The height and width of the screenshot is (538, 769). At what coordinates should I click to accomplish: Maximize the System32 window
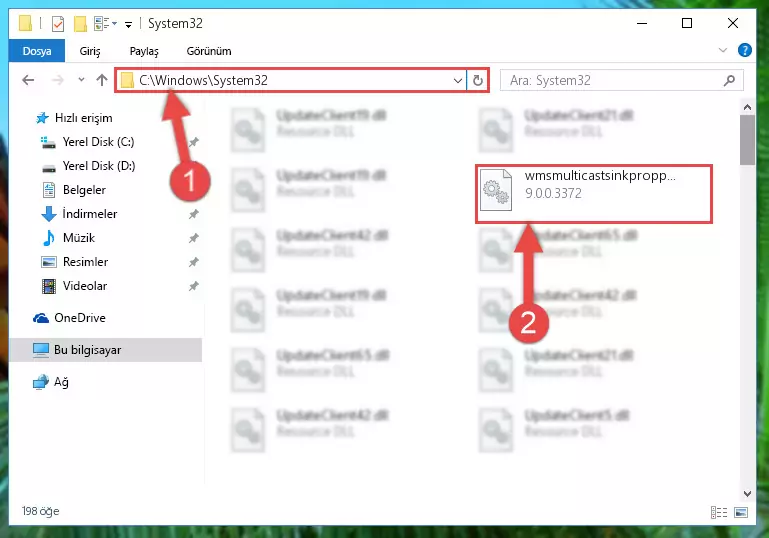pyautogui.click(x=687, y=23)
